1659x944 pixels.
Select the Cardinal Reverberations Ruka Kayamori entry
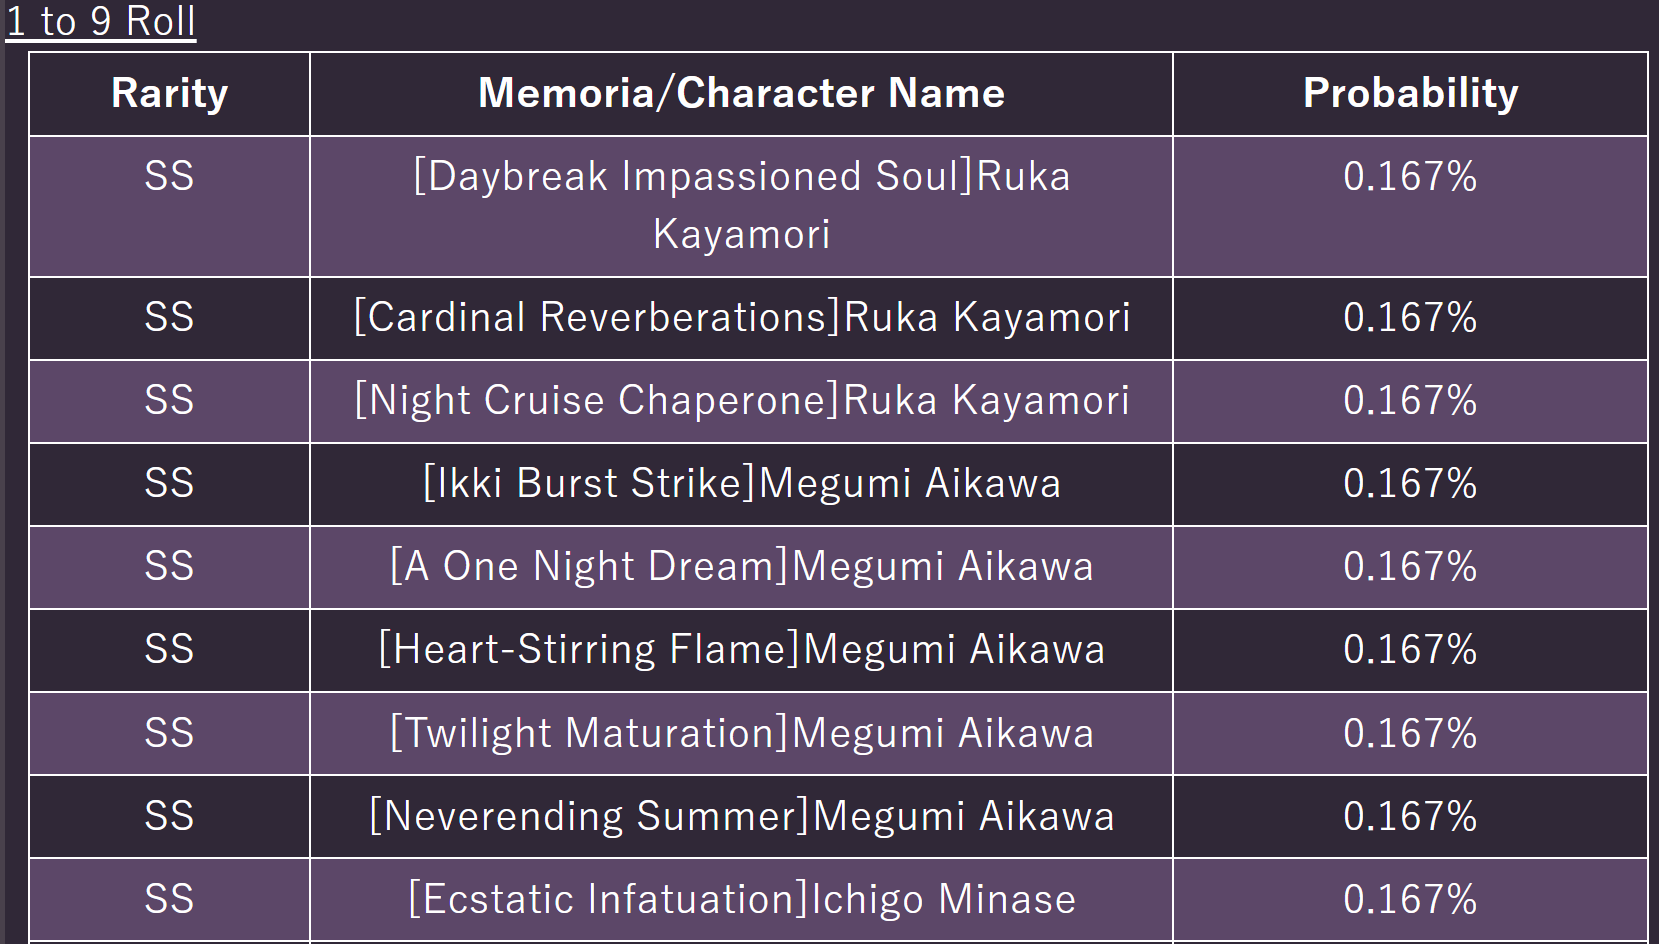tap(741, 318)
